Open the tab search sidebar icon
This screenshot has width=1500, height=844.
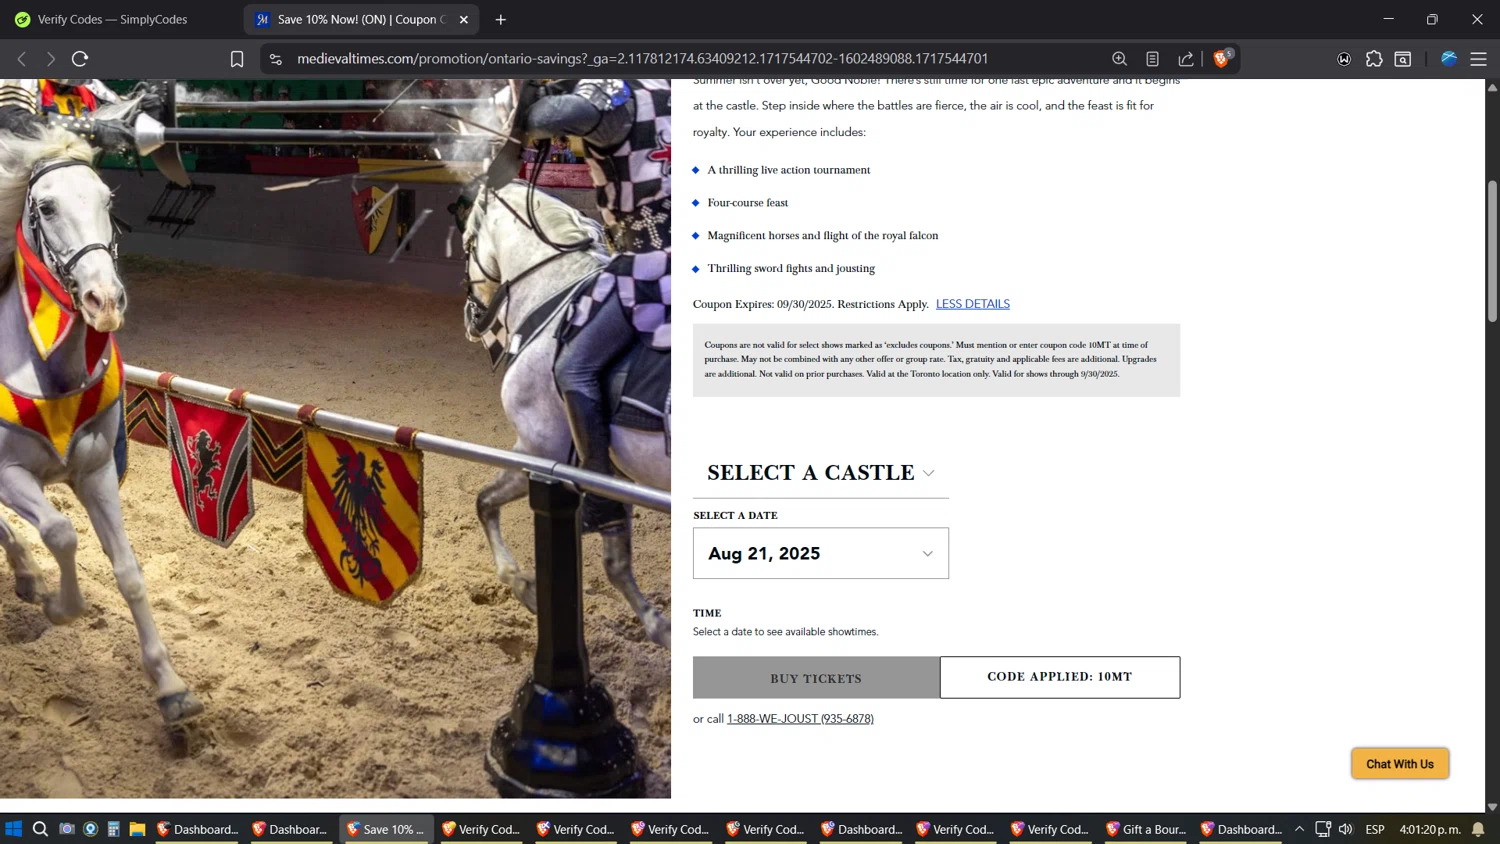[1403, 59]
